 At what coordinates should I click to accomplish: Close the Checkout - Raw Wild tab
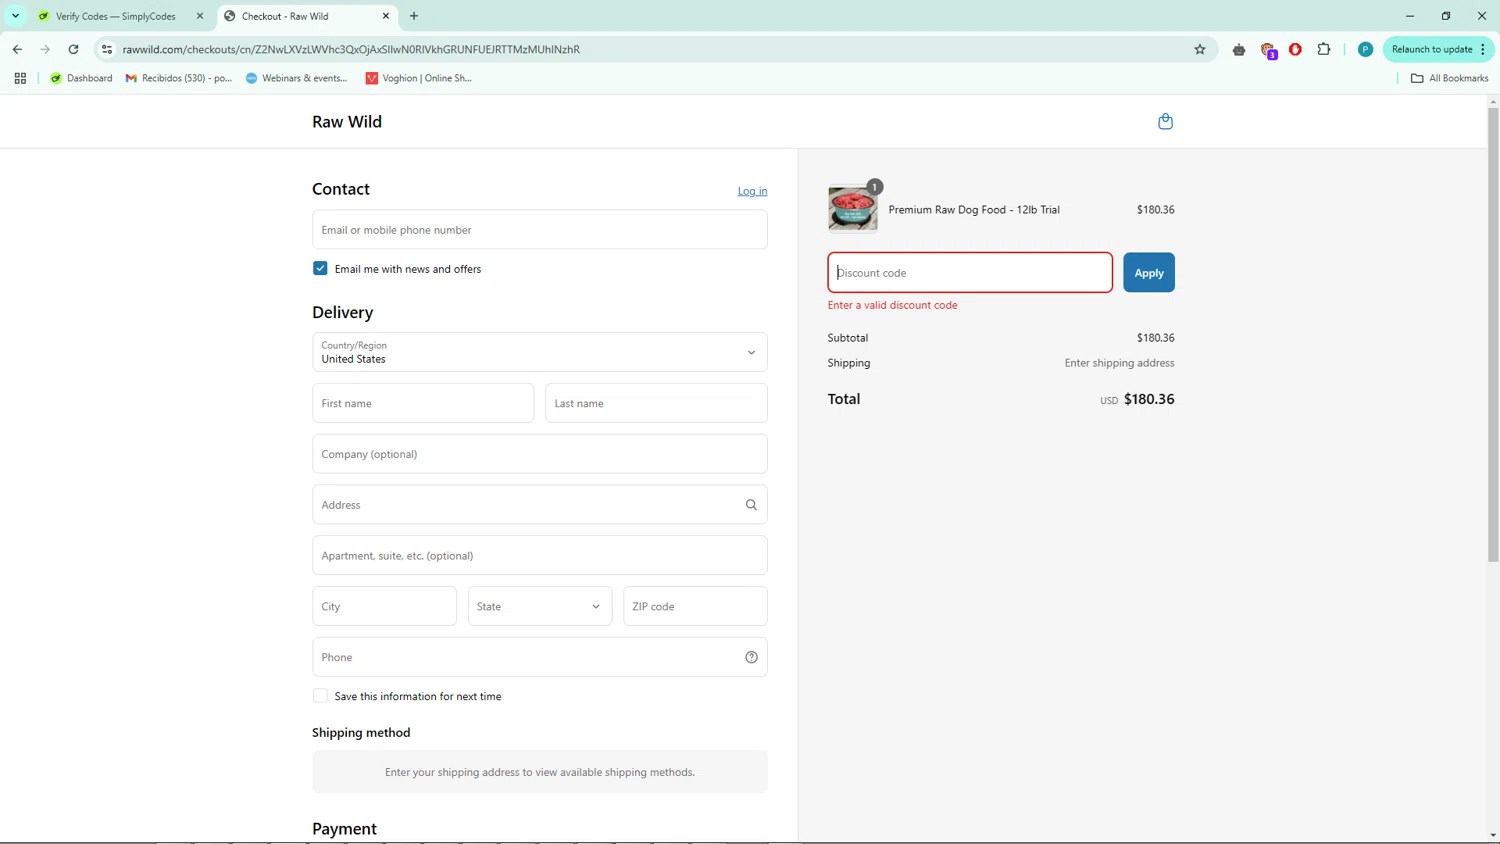coord(386,16)
